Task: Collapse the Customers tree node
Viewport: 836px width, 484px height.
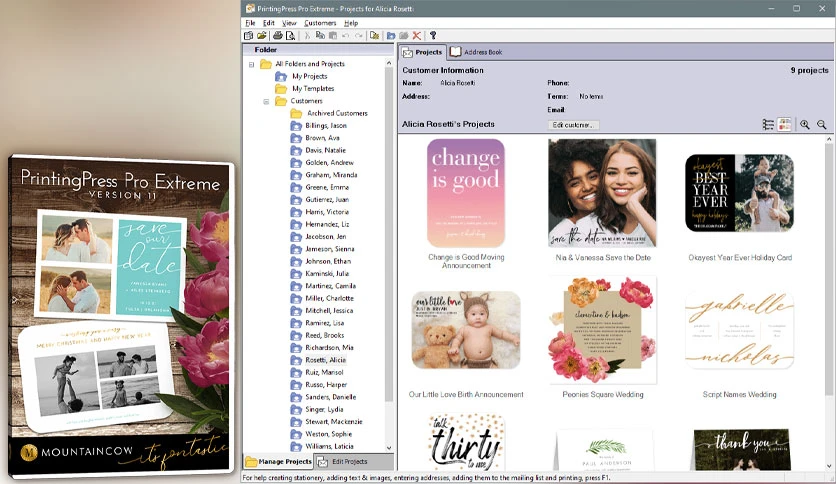Action: [x=266, y=101]
